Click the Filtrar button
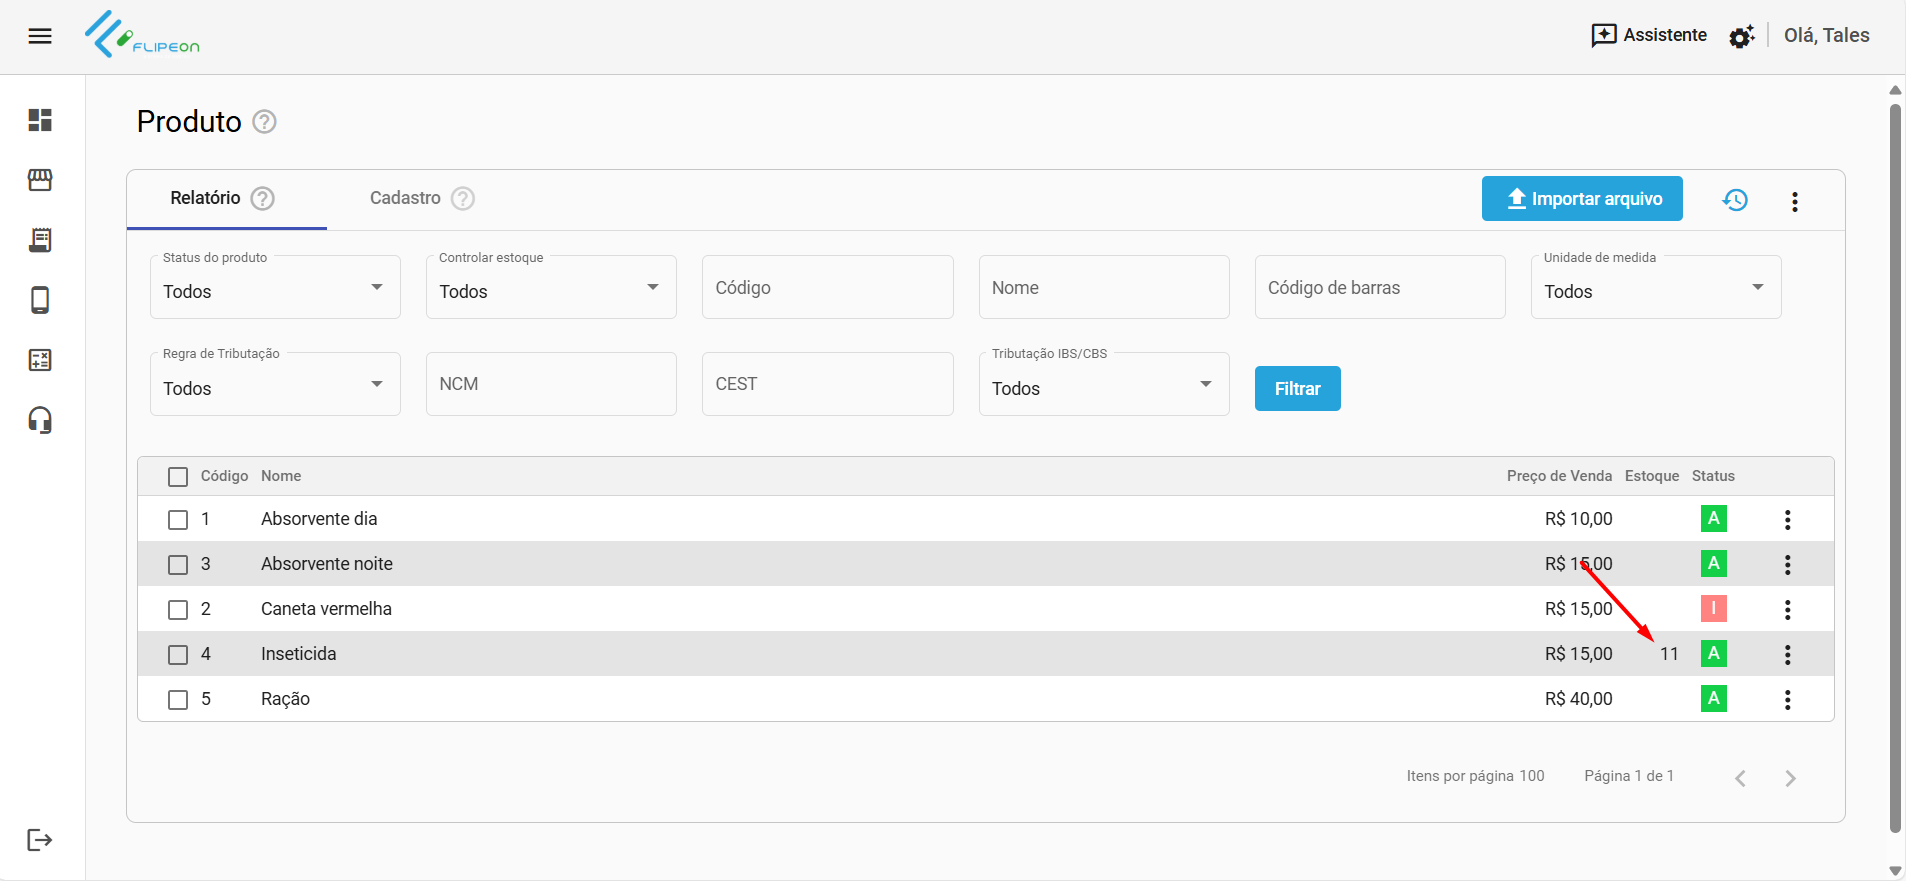 pos(1297,389)
